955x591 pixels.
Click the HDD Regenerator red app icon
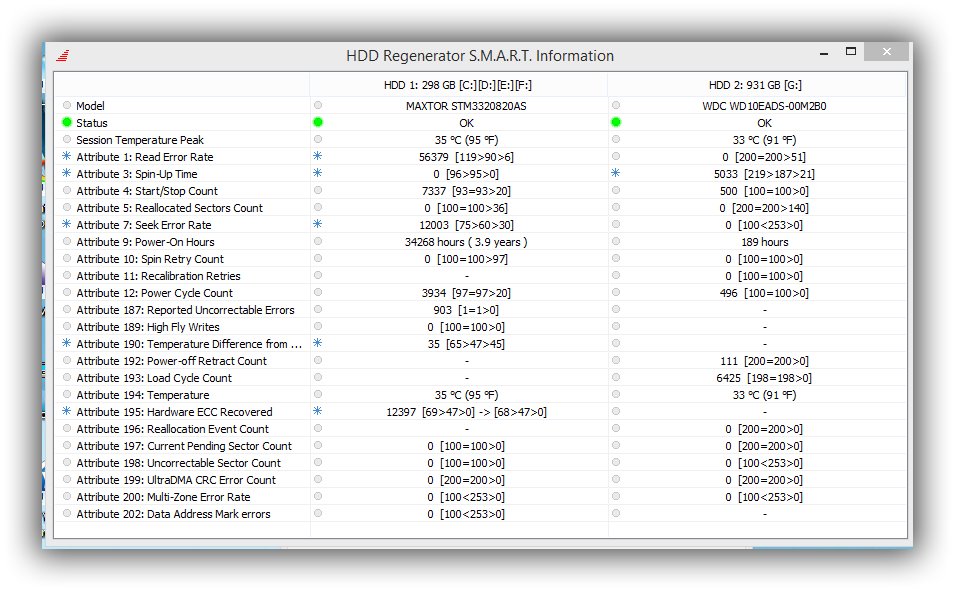click(63, 55)
